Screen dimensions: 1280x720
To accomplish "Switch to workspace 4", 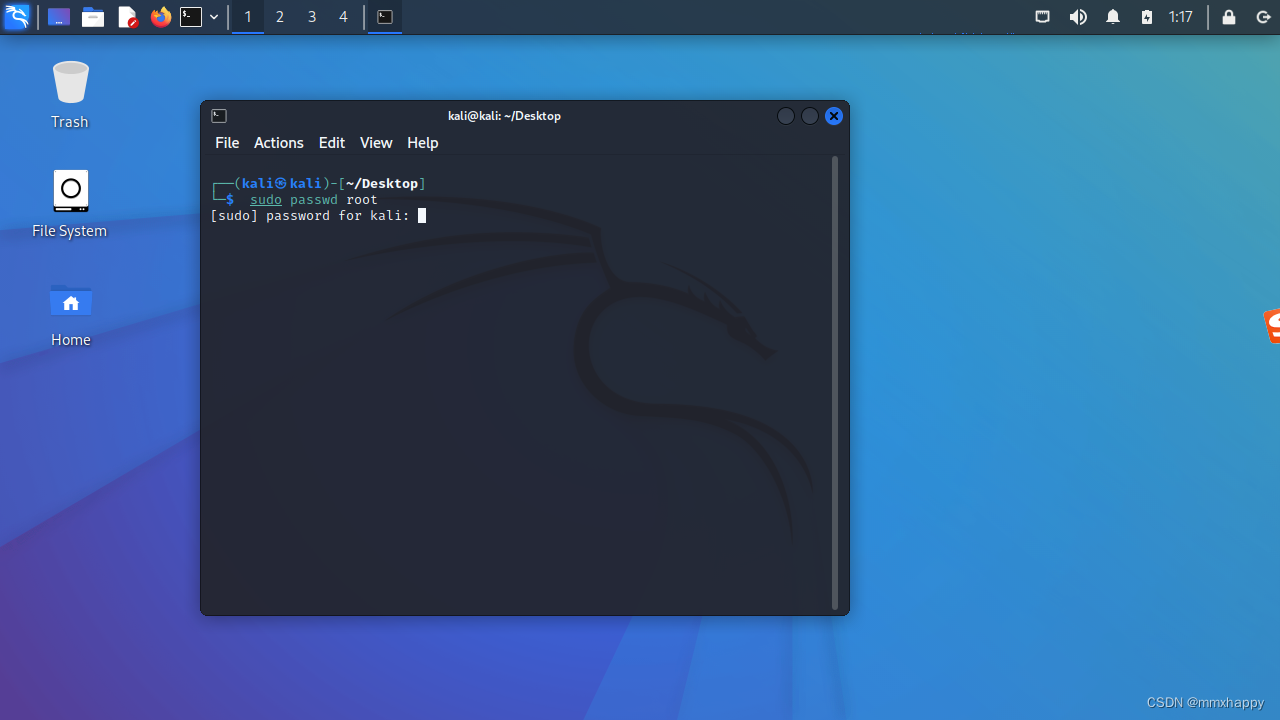I will click(343, 17).
